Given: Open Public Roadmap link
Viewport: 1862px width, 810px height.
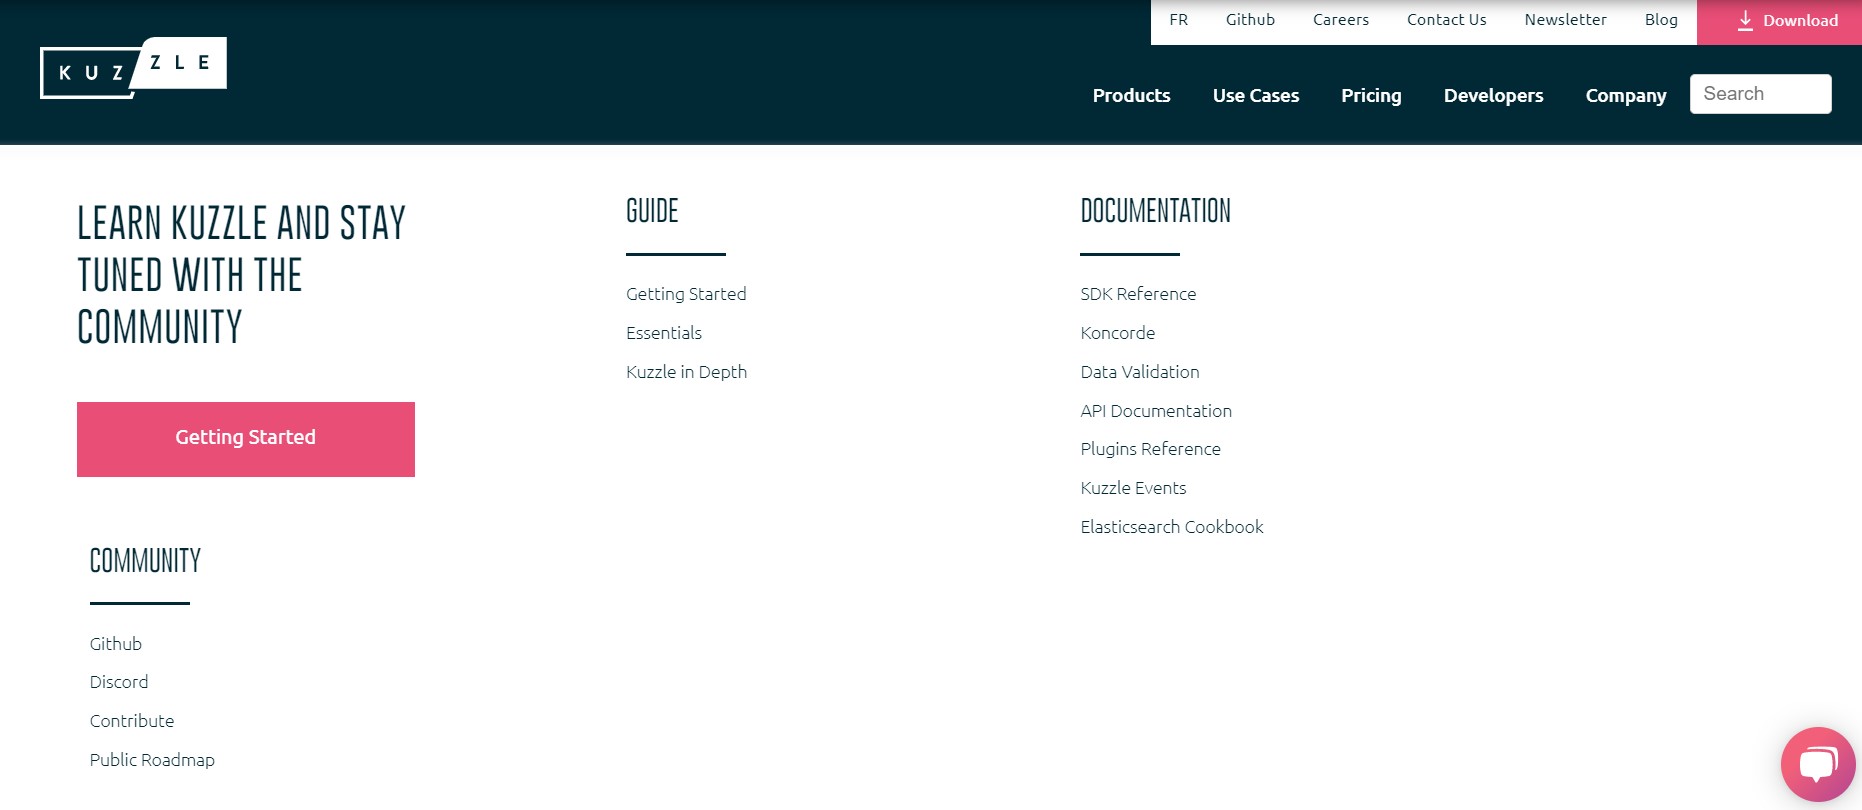Looking at the screenshot, I should coord(152,760).
